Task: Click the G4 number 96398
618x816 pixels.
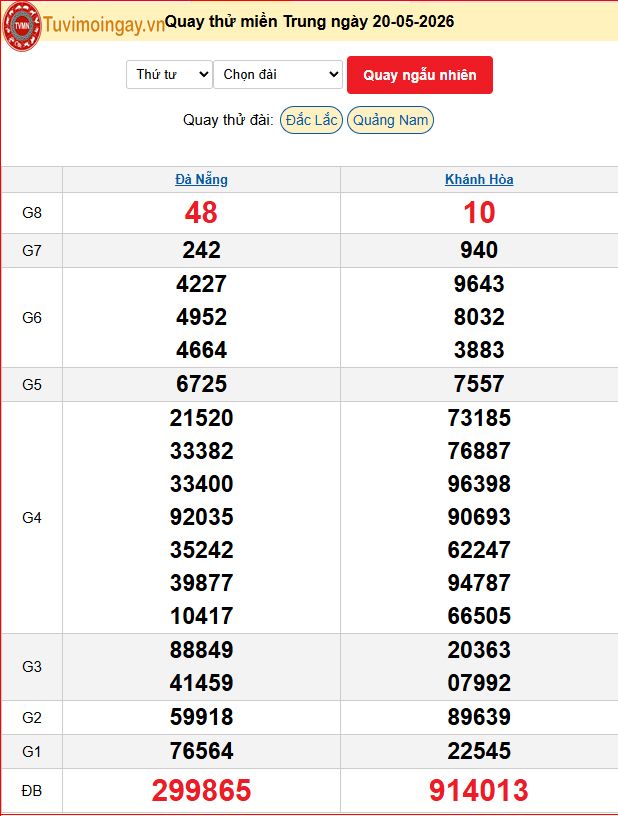Action: coord(479,484)
